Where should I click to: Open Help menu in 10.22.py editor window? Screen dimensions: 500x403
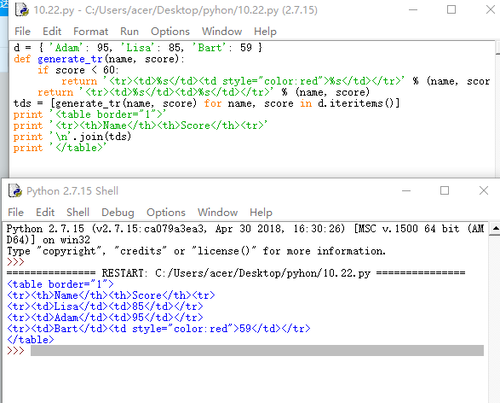click(x=265, y=31)
